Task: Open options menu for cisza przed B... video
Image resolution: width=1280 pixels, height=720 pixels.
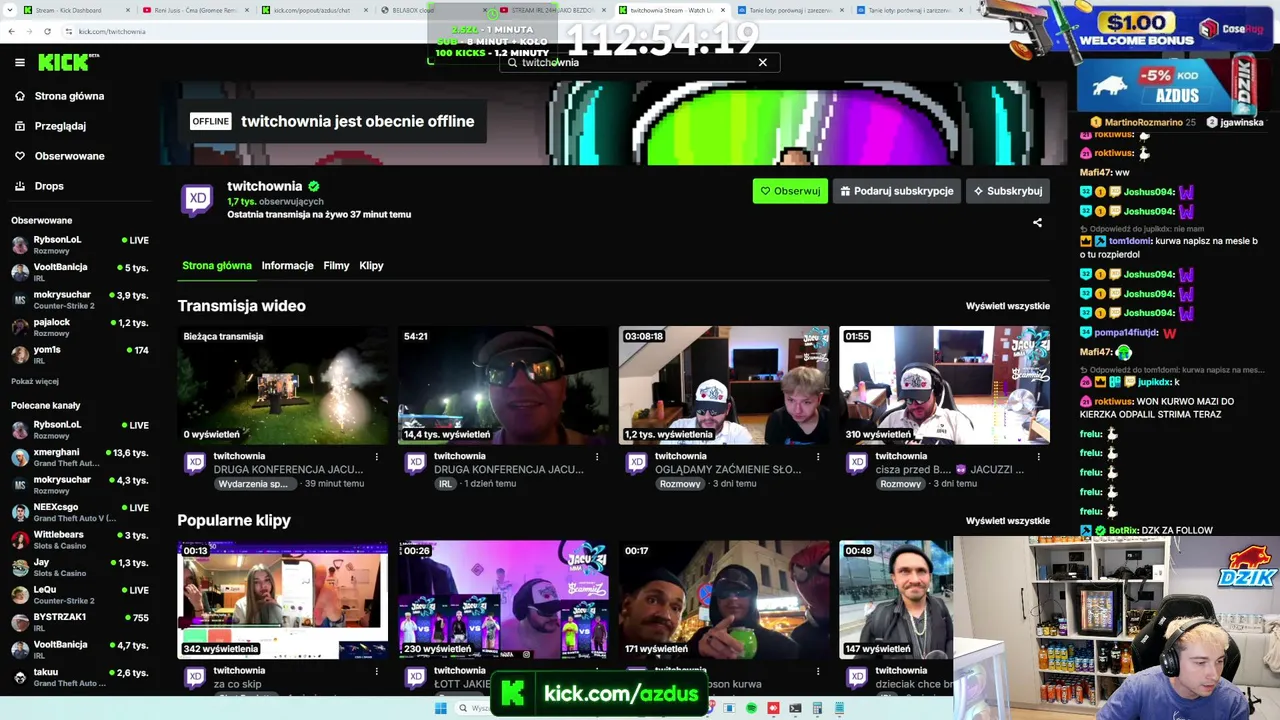Action: coord(1038,457)
